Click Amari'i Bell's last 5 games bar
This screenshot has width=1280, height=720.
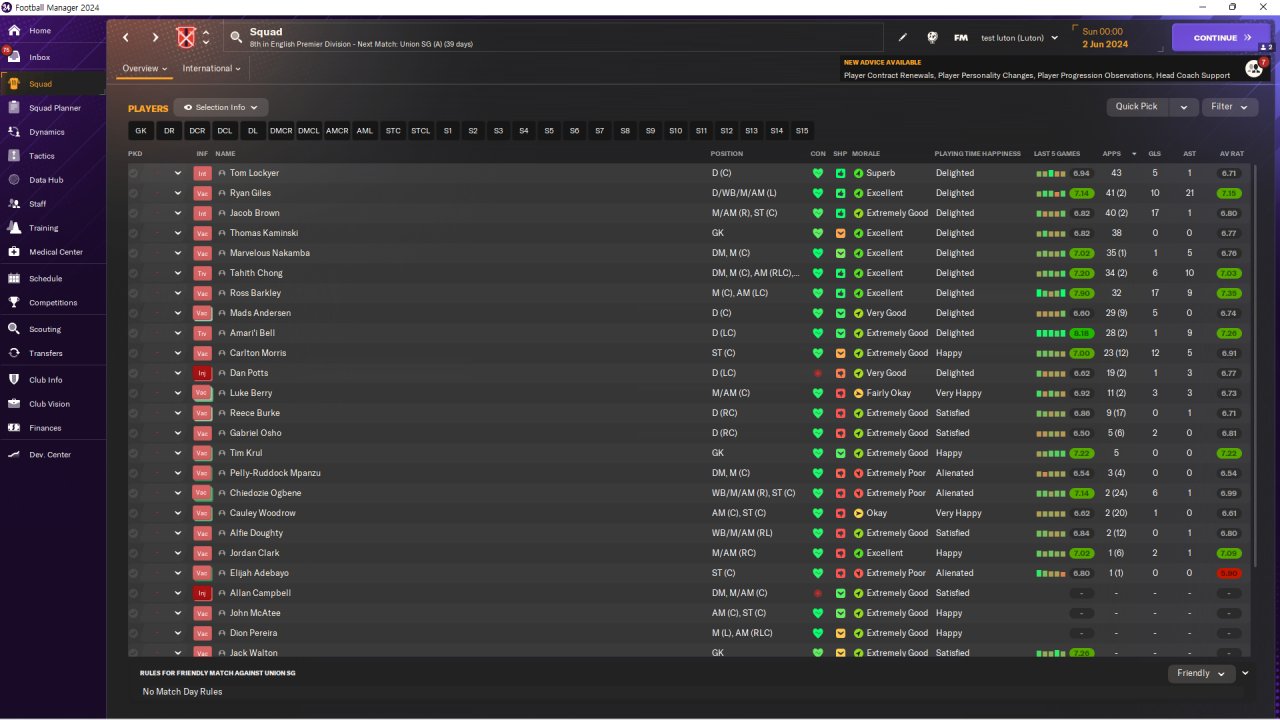click(1051, 333)
